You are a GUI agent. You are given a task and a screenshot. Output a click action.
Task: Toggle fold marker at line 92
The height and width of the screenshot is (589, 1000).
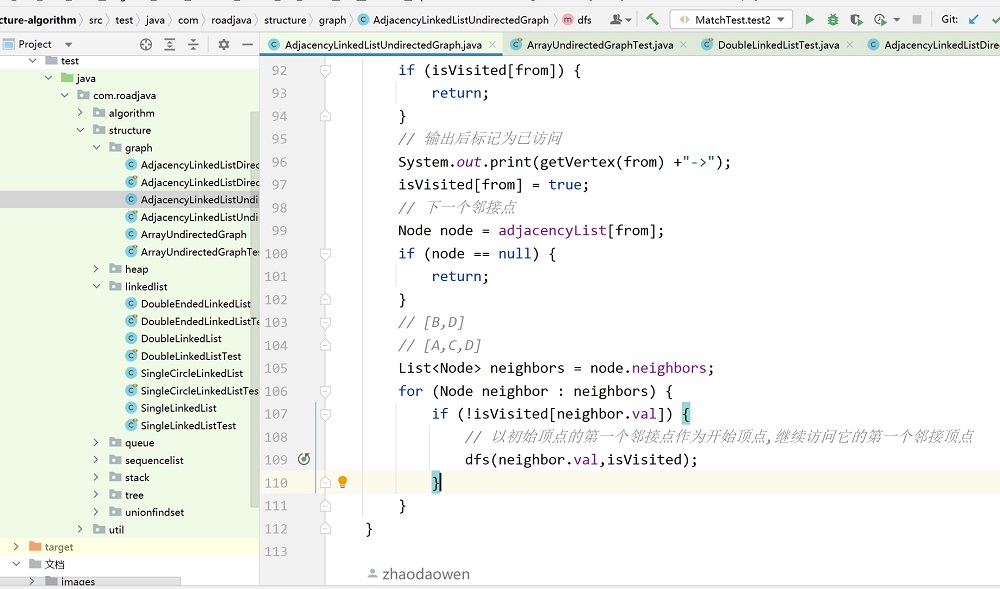point(325,70)
